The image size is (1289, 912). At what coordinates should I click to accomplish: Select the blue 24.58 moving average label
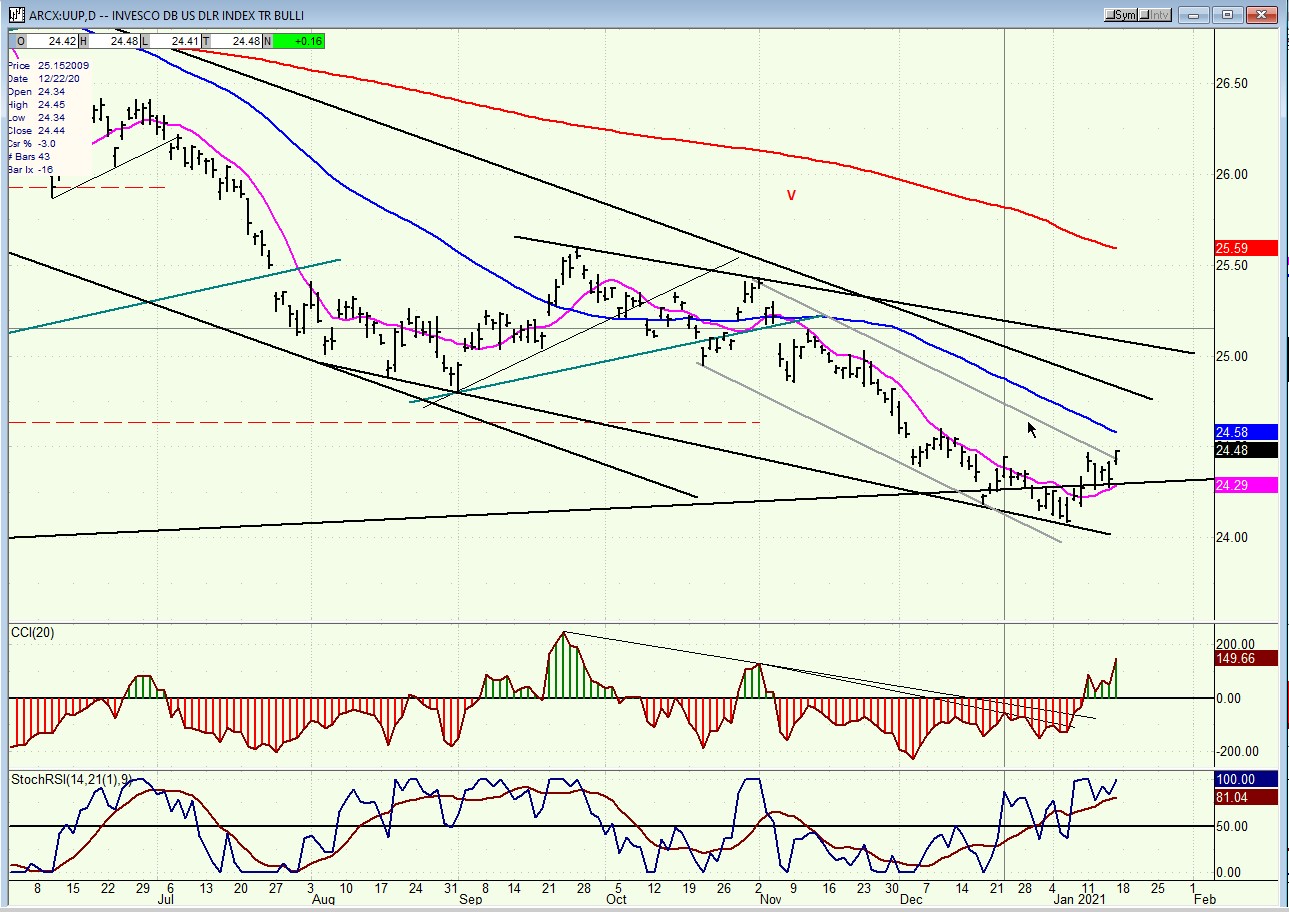[x=1244, y=433]
